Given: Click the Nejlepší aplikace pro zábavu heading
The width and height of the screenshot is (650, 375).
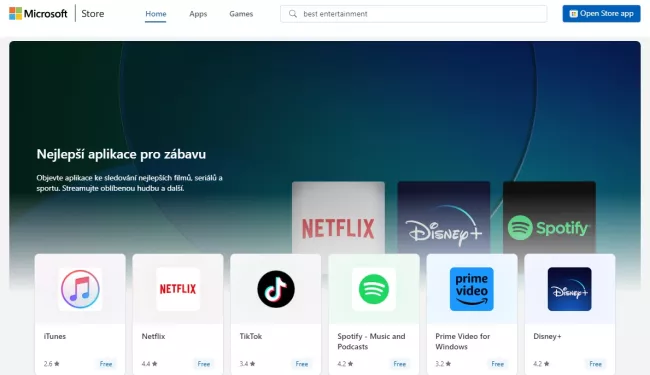Looking at the screenshot, I should pos(121,154).
